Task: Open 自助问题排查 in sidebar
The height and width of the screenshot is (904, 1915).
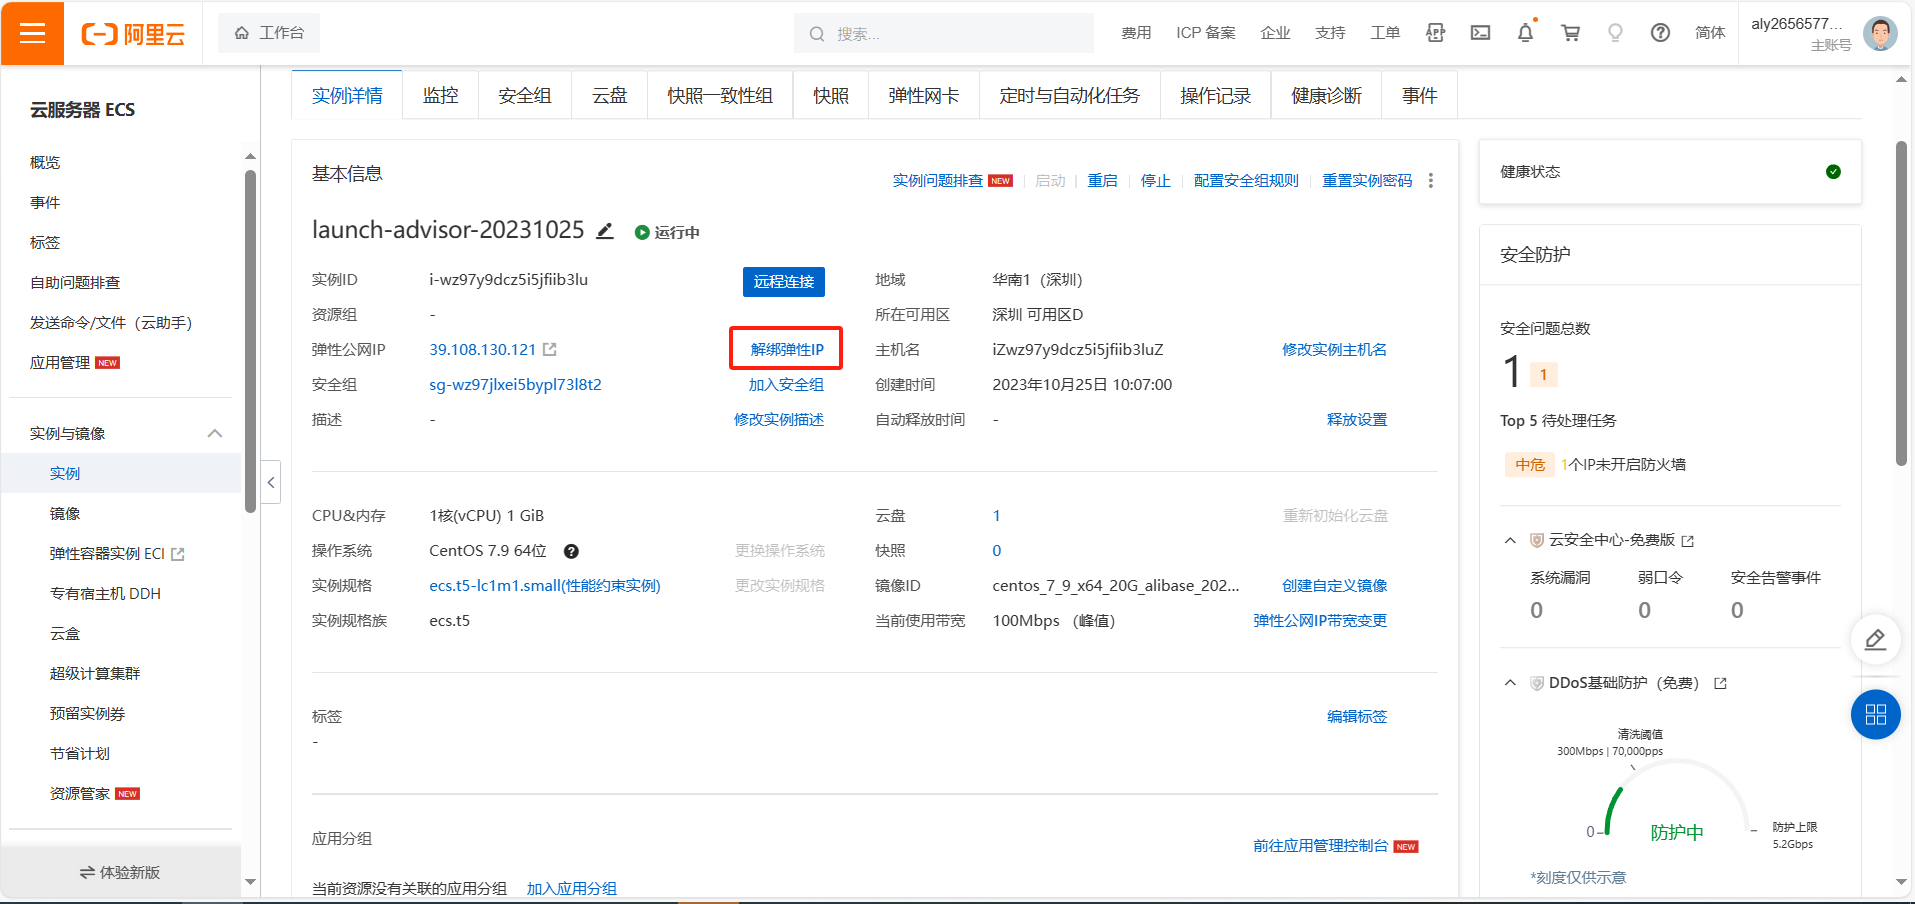Action: coord(75,282)
